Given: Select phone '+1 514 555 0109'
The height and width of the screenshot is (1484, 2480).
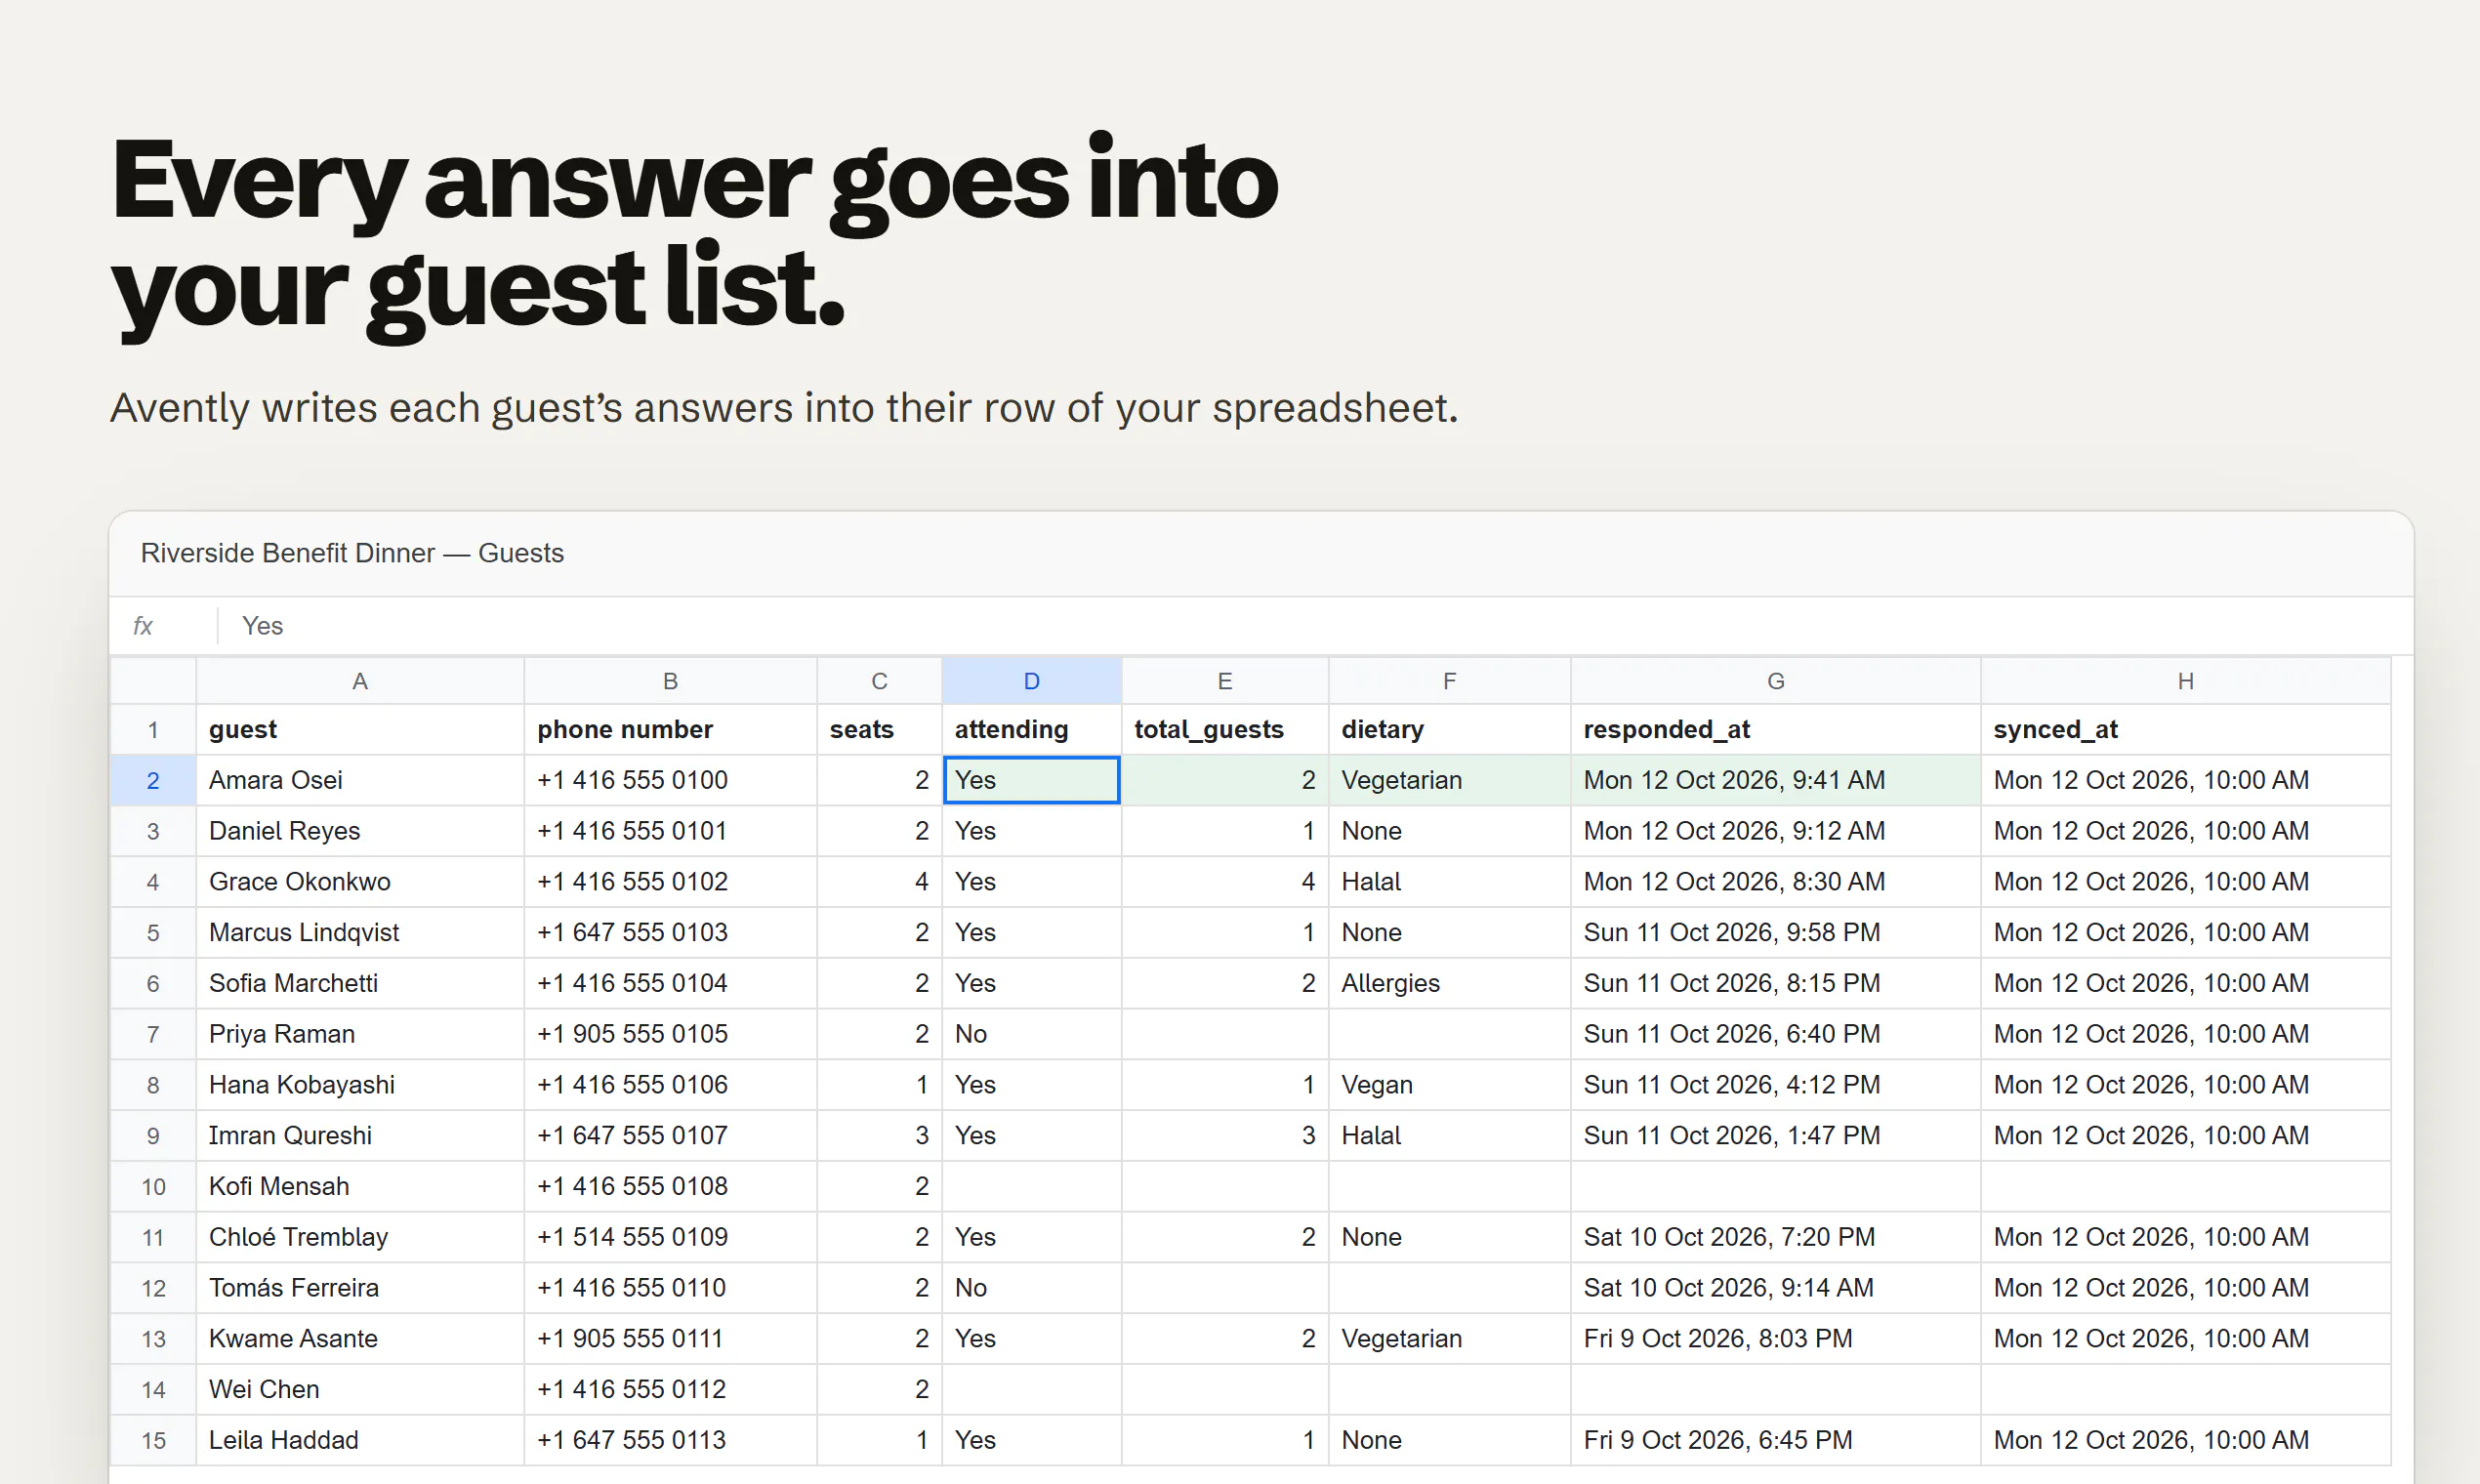Looking at the screenshot, I should 670,1237.
